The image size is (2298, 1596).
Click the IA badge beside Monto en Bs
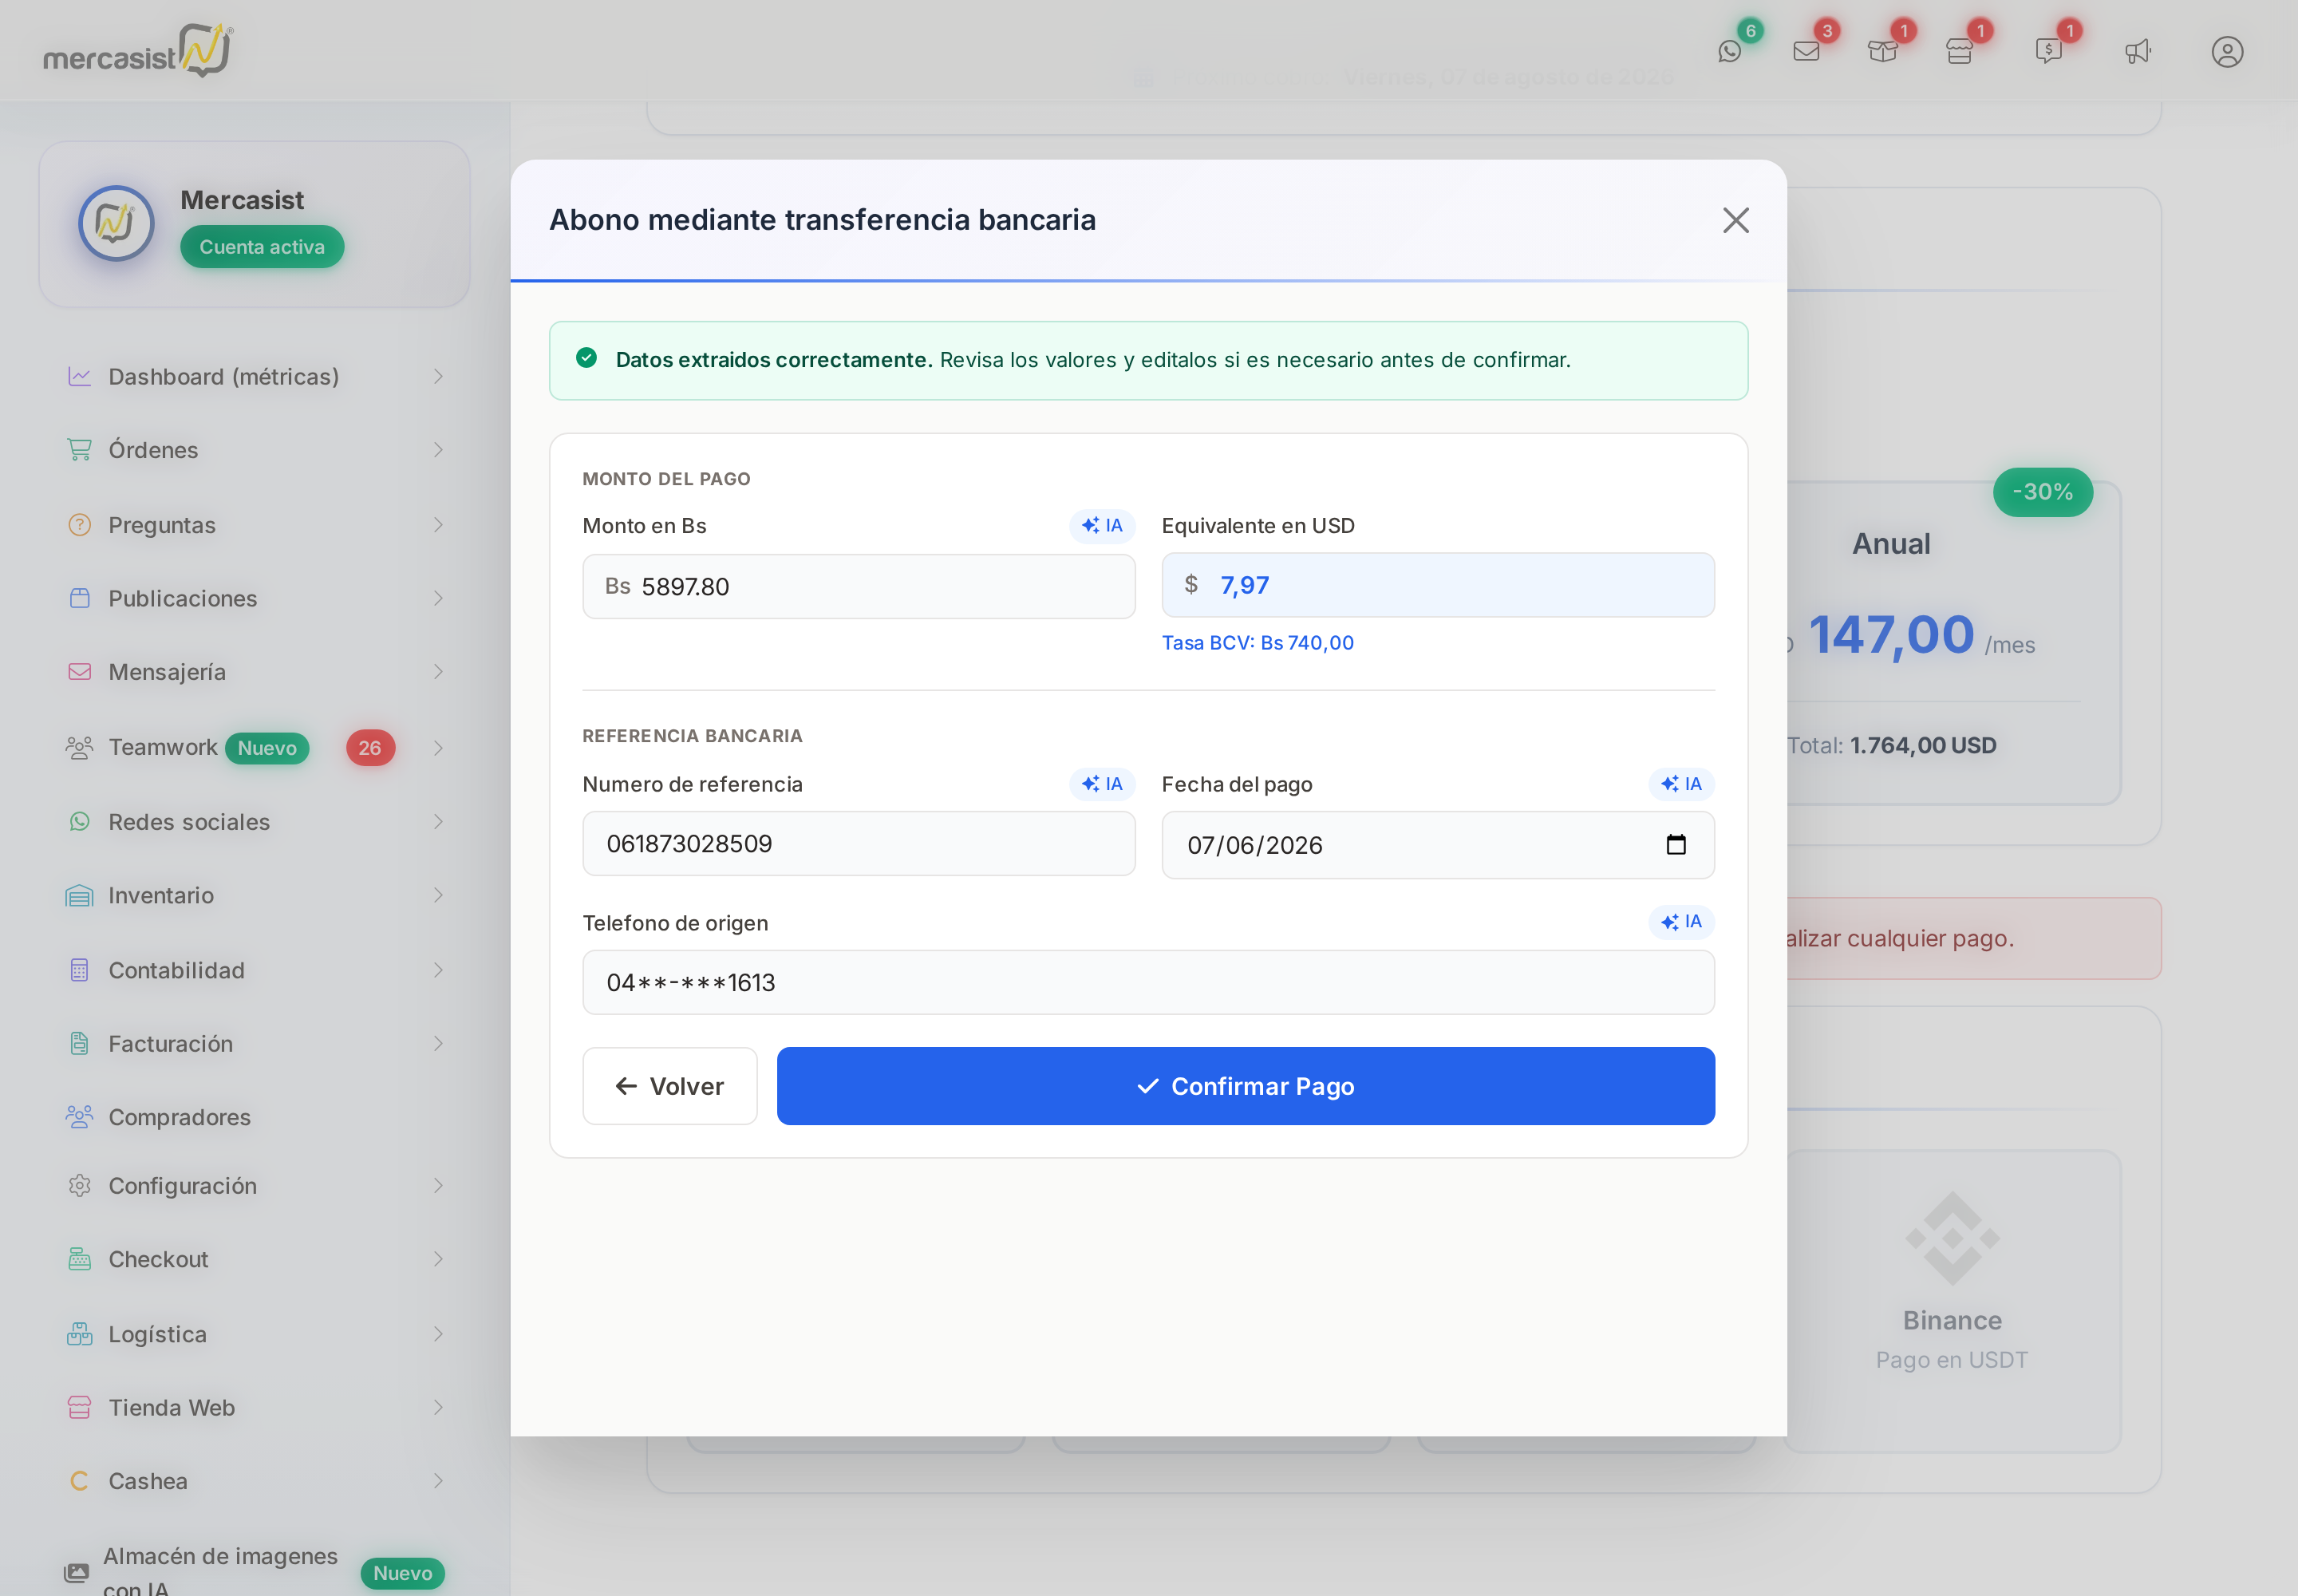(x=1102, y=526)
